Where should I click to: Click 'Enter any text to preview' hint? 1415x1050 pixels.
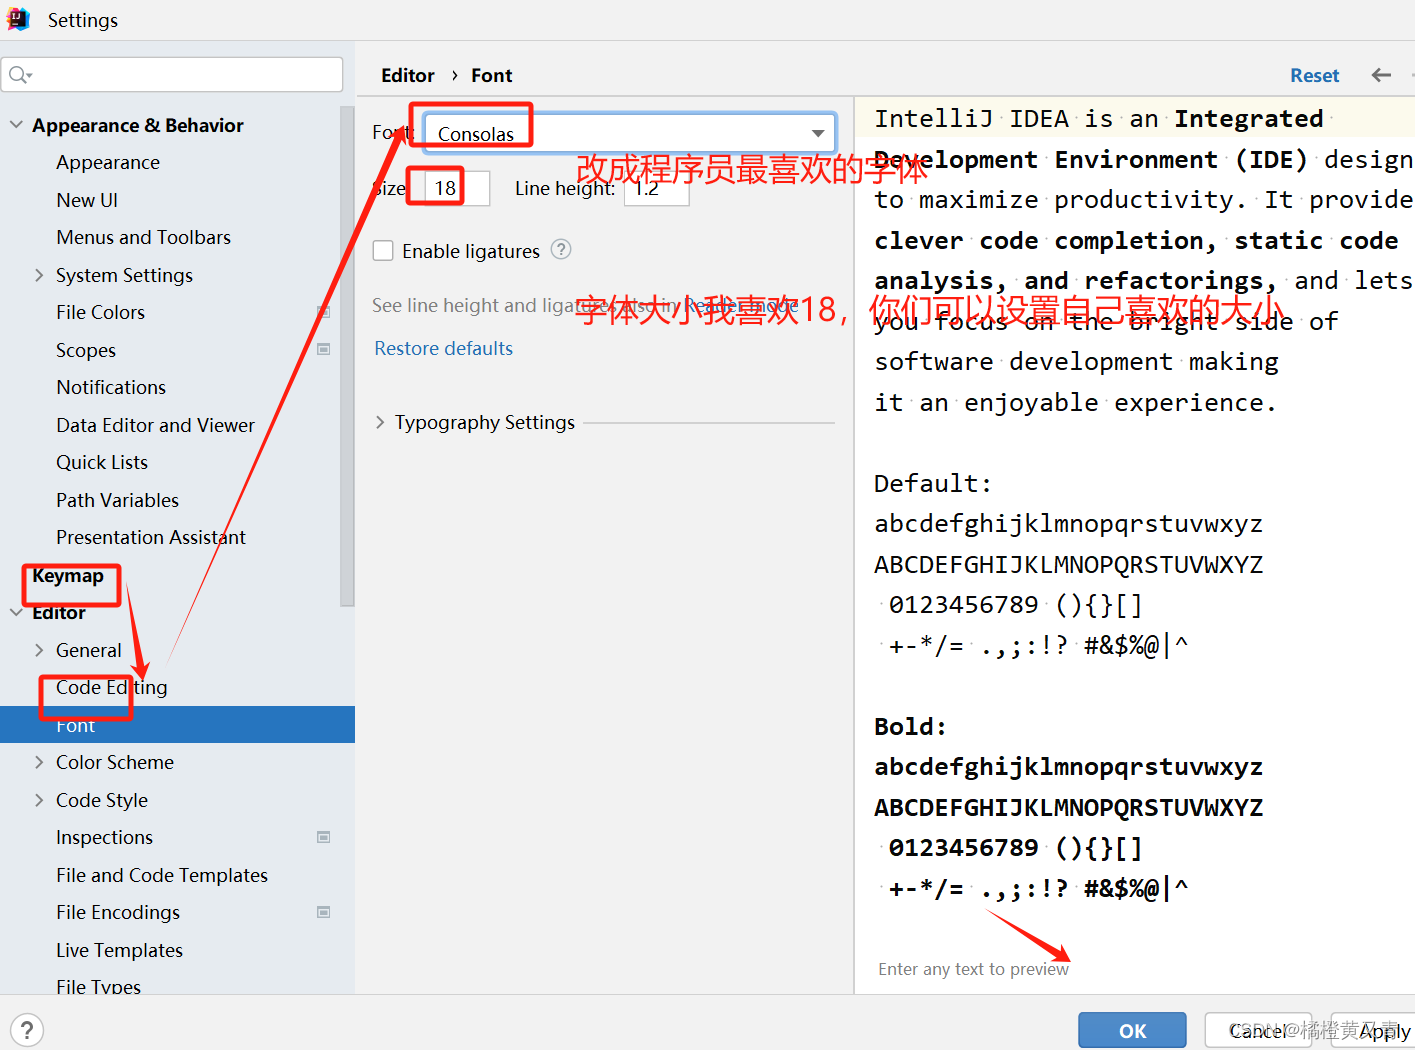coord(973,969)
